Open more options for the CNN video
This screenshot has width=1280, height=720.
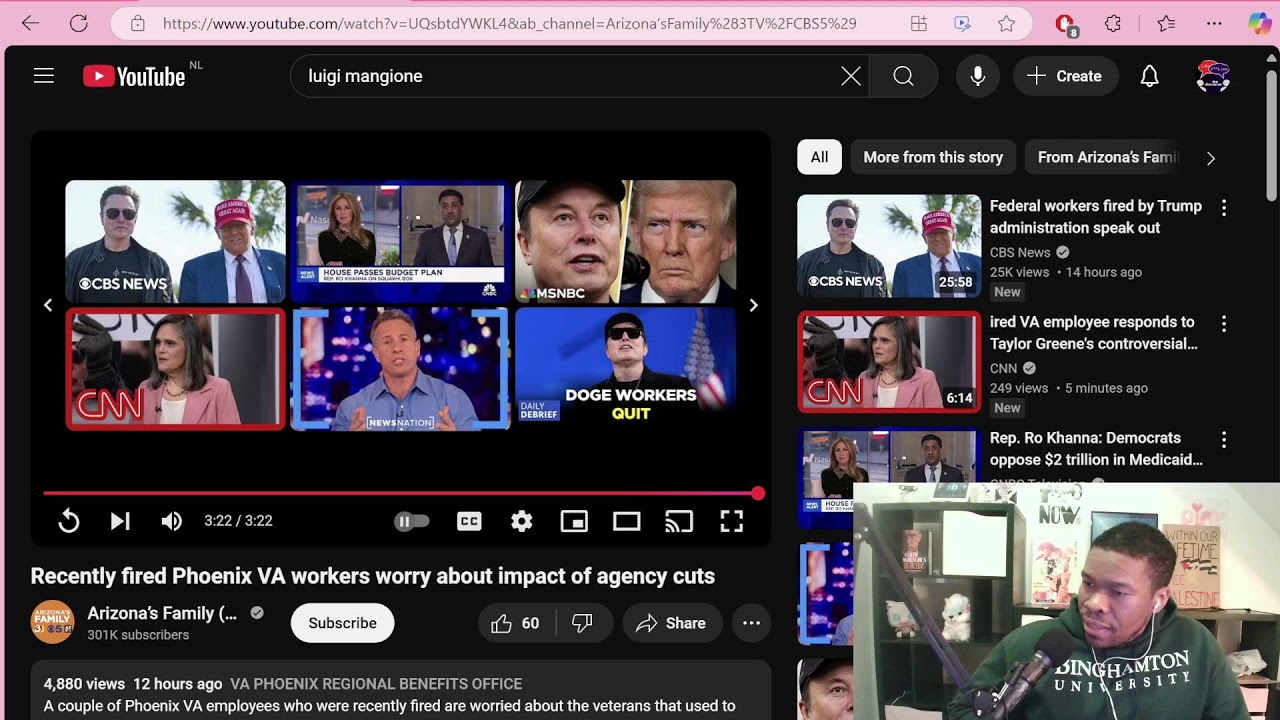click(x=1224, y=324)
